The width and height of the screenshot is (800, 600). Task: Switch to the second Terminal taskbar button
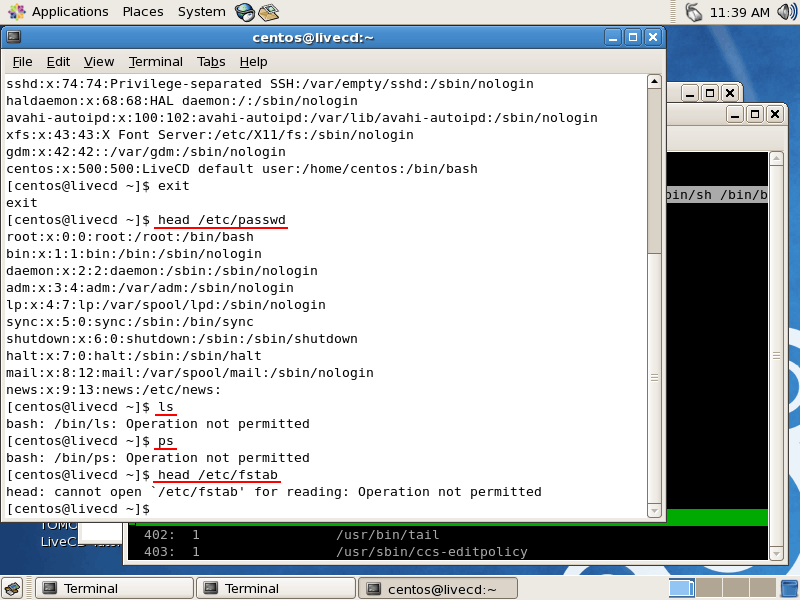point(276,589)
